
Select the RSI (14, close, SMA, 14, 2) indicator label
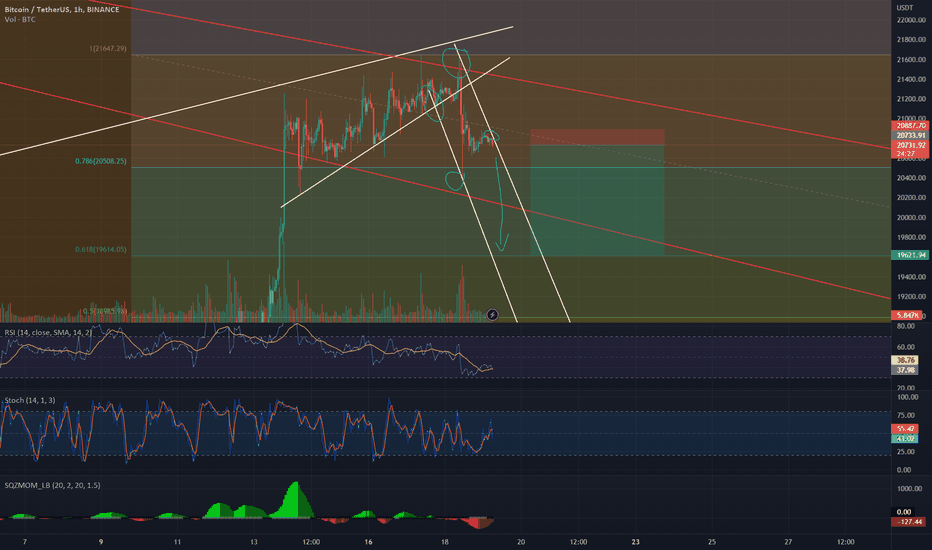[x=48, y=332]
